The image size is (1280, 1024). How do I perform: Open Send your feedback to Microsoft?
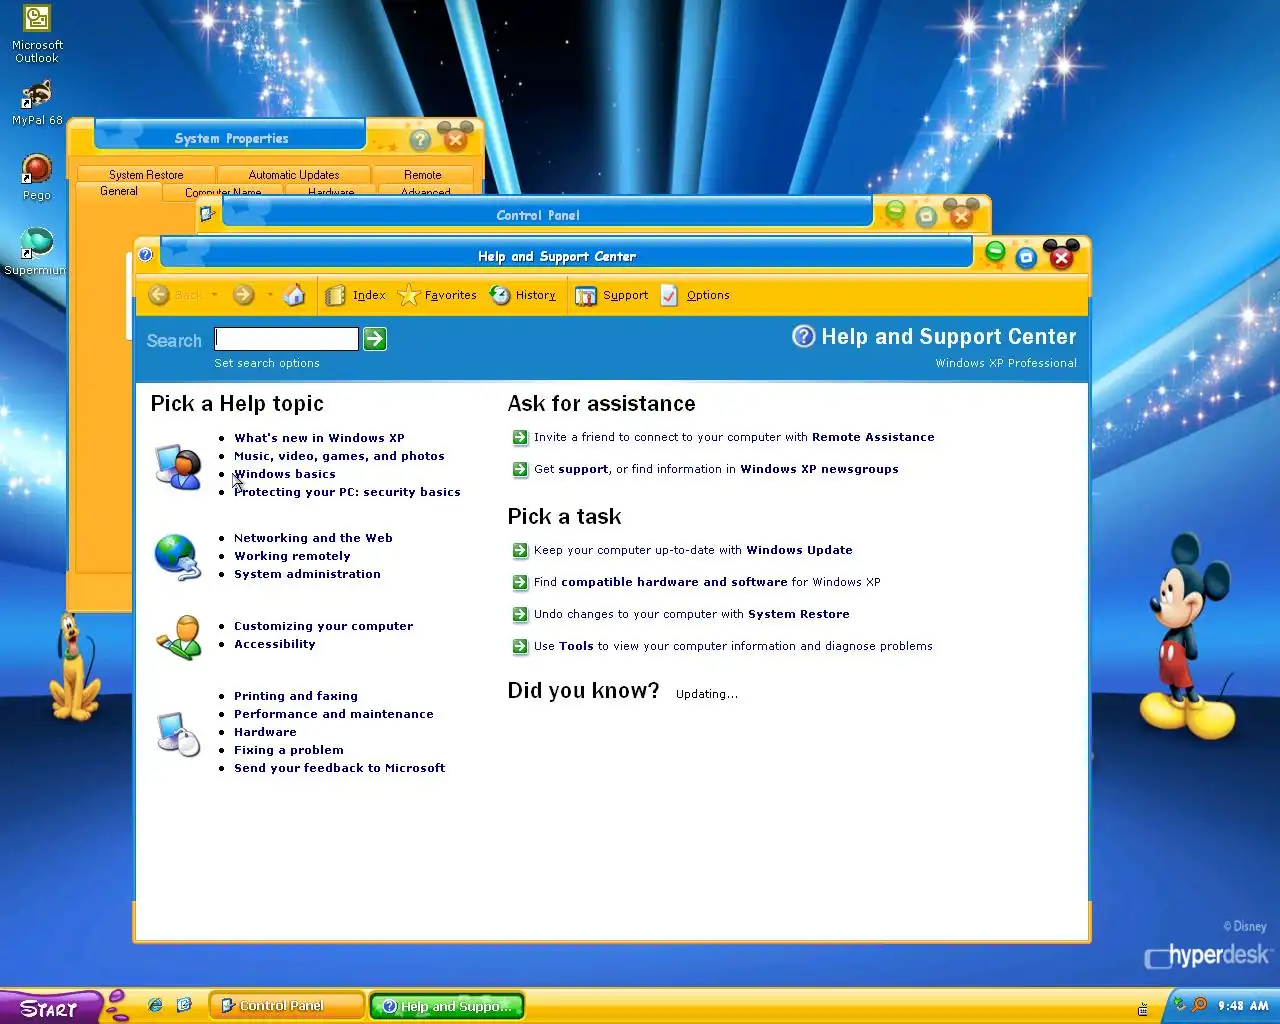(340, 768)
